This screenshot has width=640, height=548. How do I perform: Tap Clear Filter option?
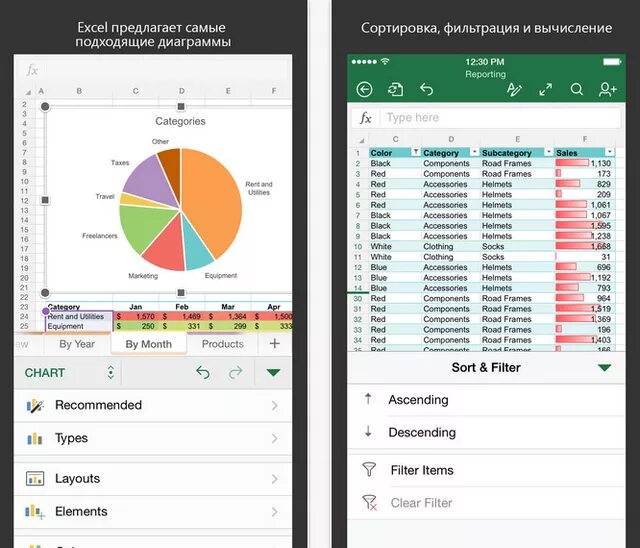click(x=486, y=503)
